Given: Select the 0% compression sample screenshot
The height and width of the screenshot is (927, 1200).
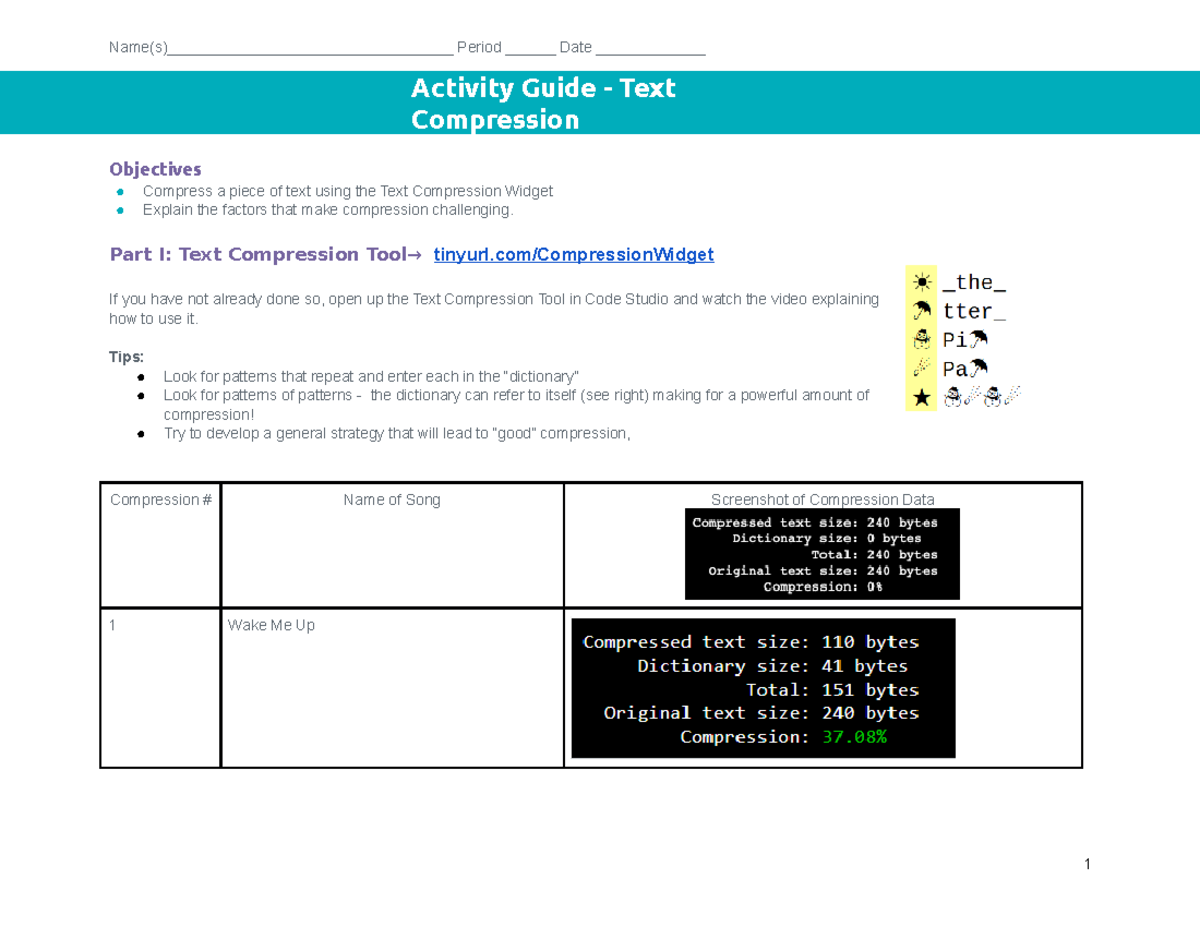Looking at the screenshot, I should 822,555.
